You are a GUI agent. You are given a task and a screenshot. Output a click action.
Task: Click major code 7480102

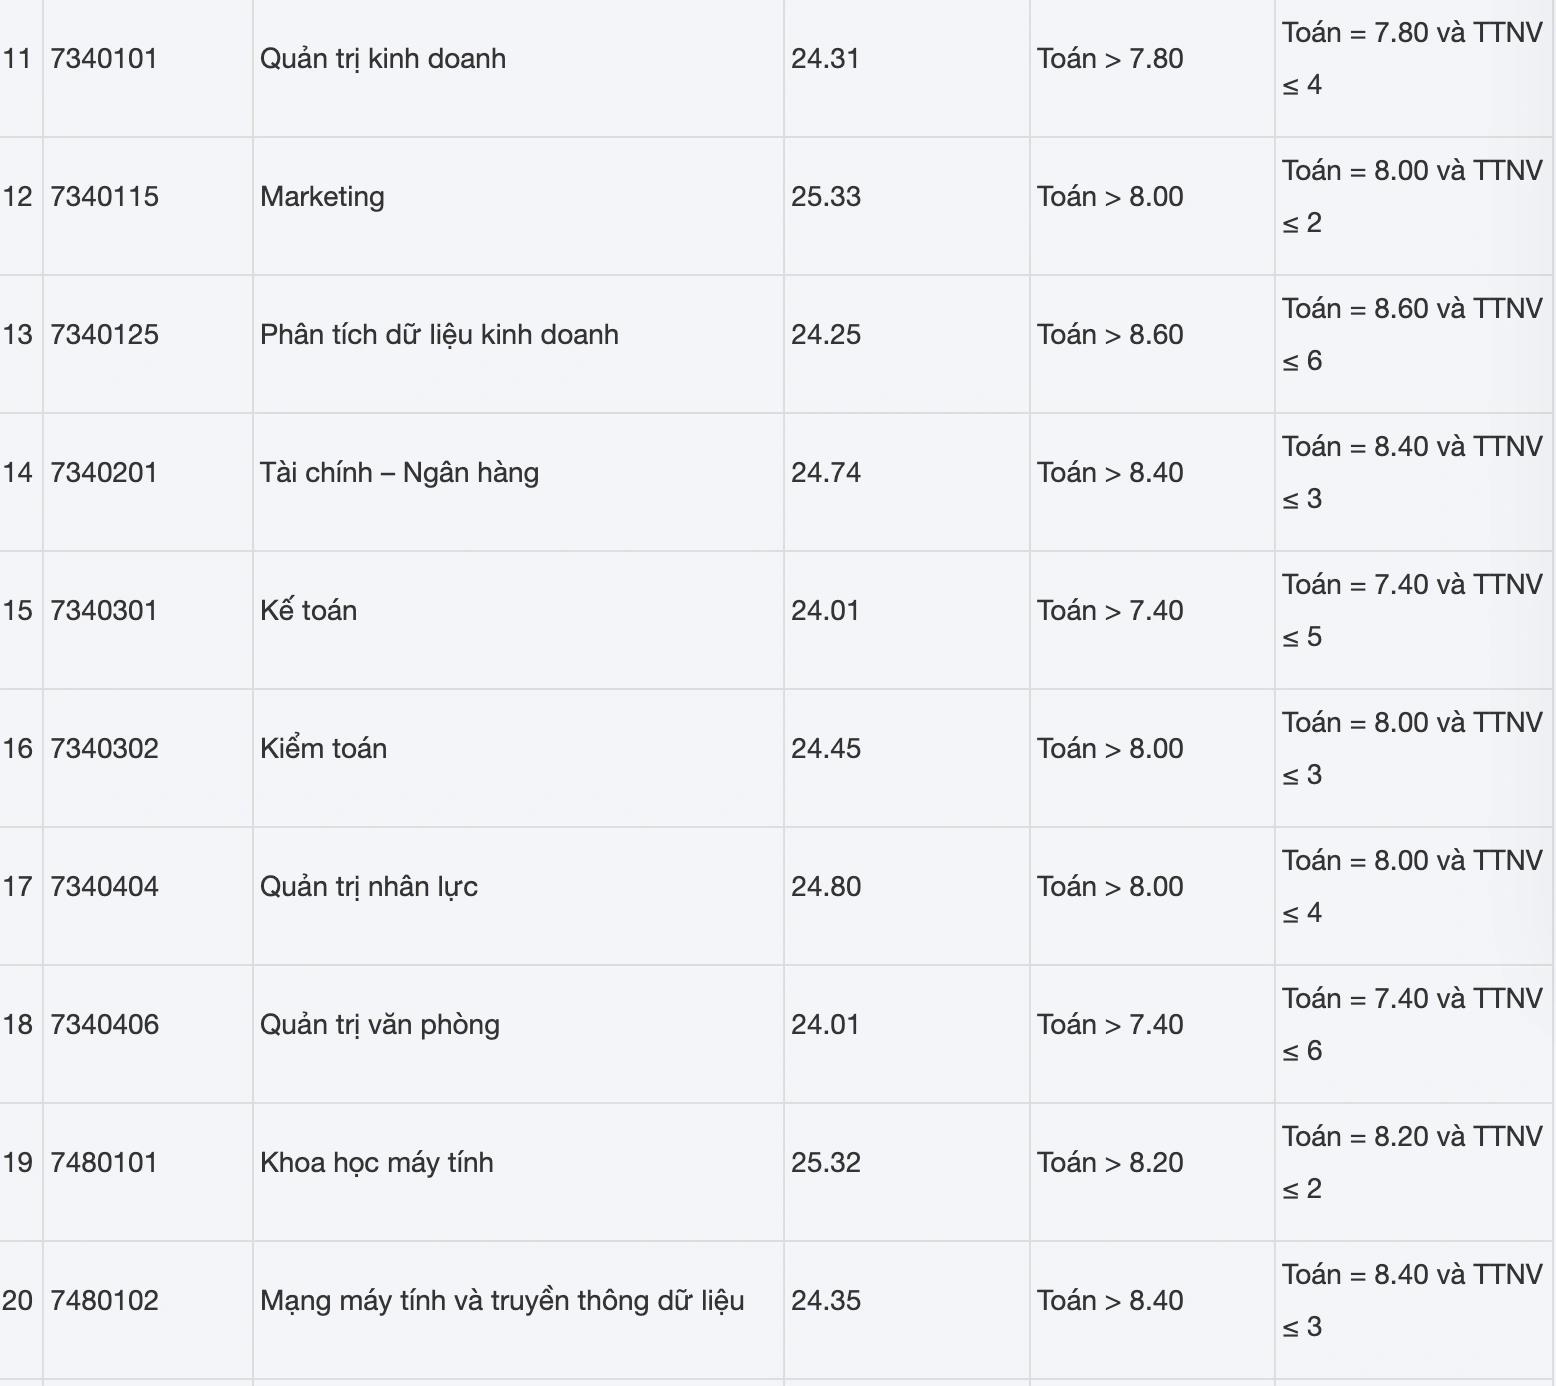[x=104, y=1301]
